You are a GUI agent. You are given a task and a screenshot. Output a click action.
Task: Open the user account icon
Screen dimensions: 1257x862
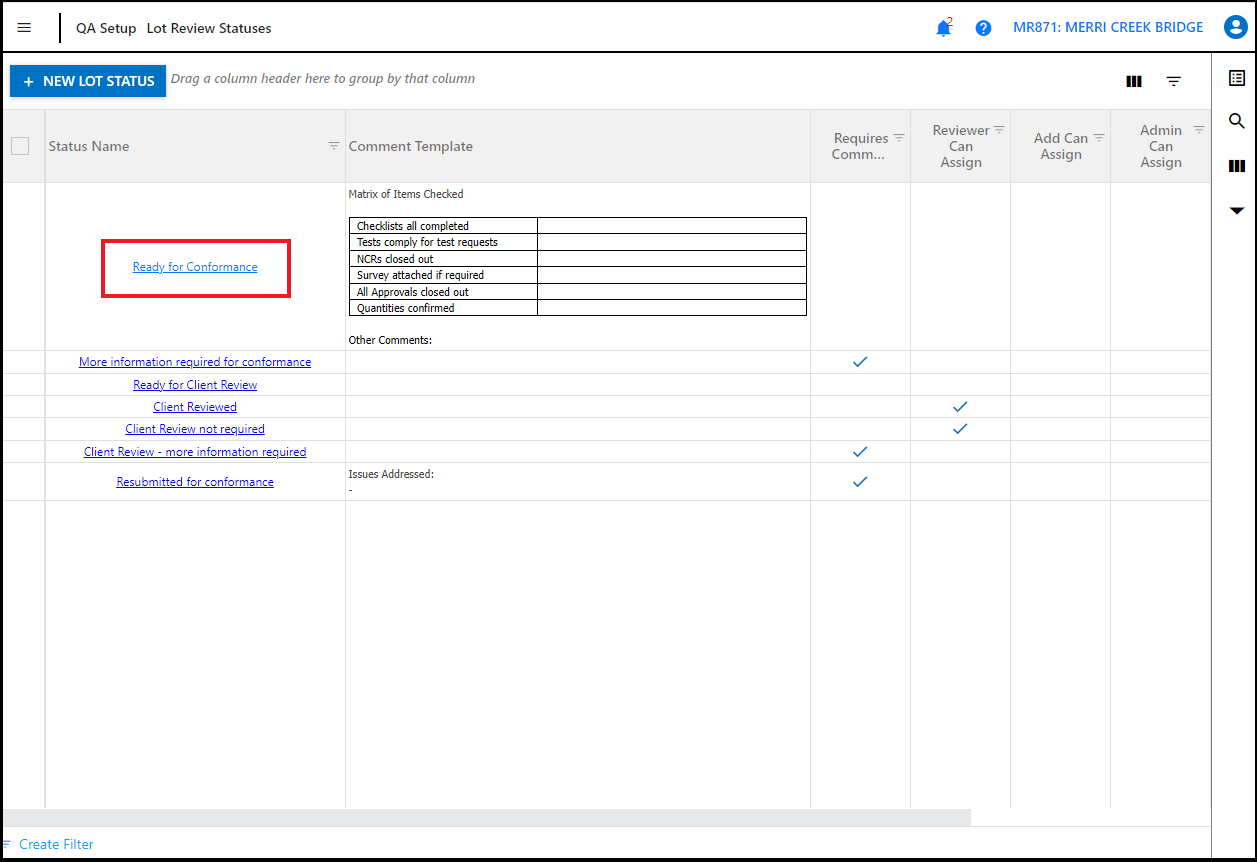pyautogui.click(x=1235, y=27)
